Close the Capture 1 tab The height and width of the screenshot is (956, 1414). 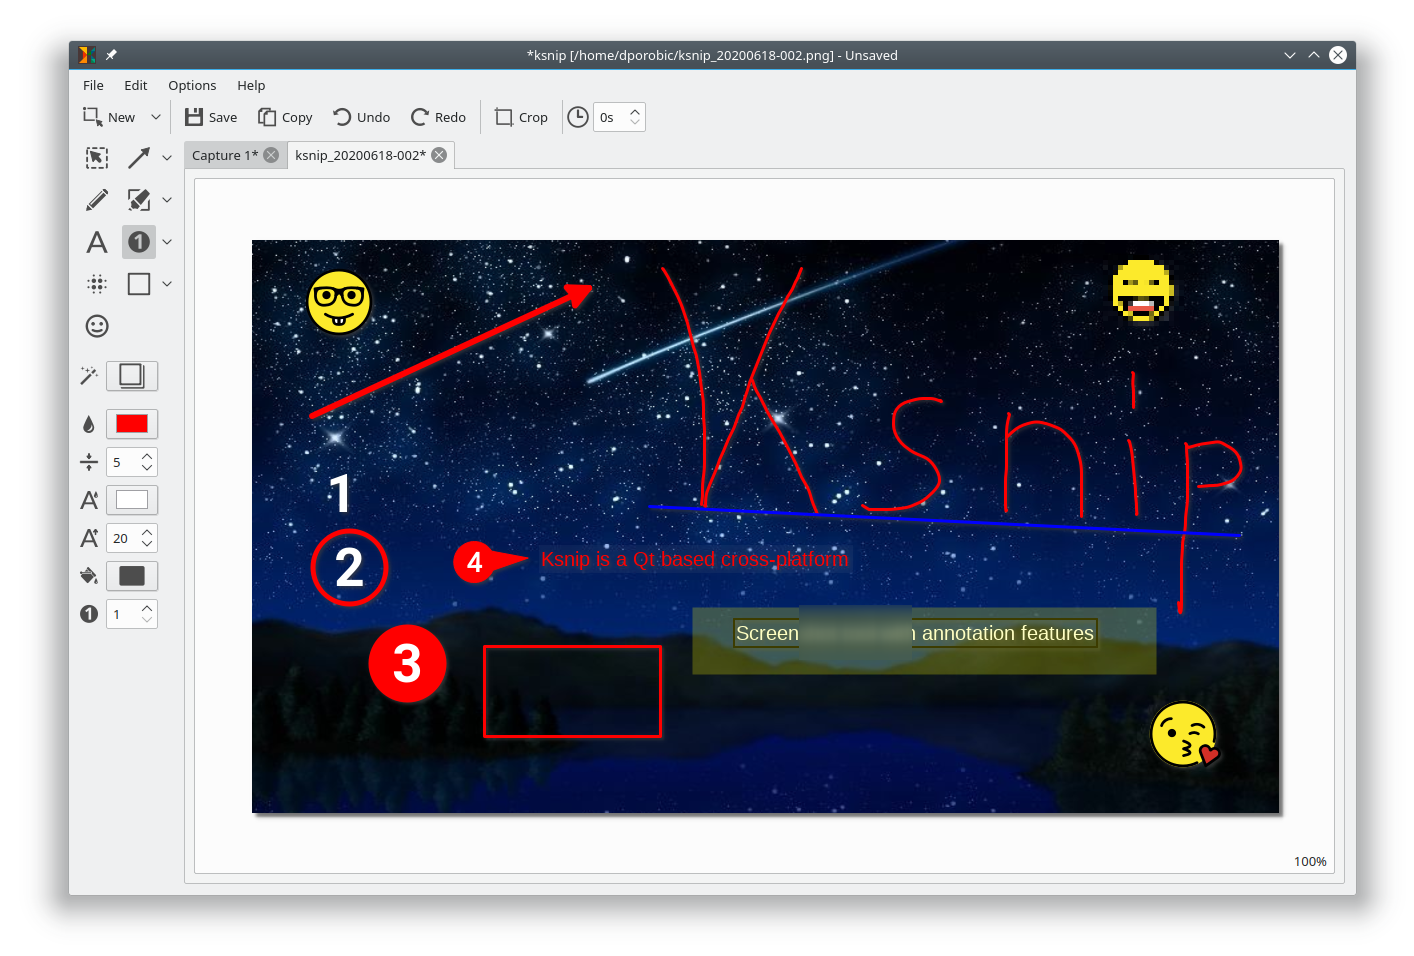coord(271,155)
